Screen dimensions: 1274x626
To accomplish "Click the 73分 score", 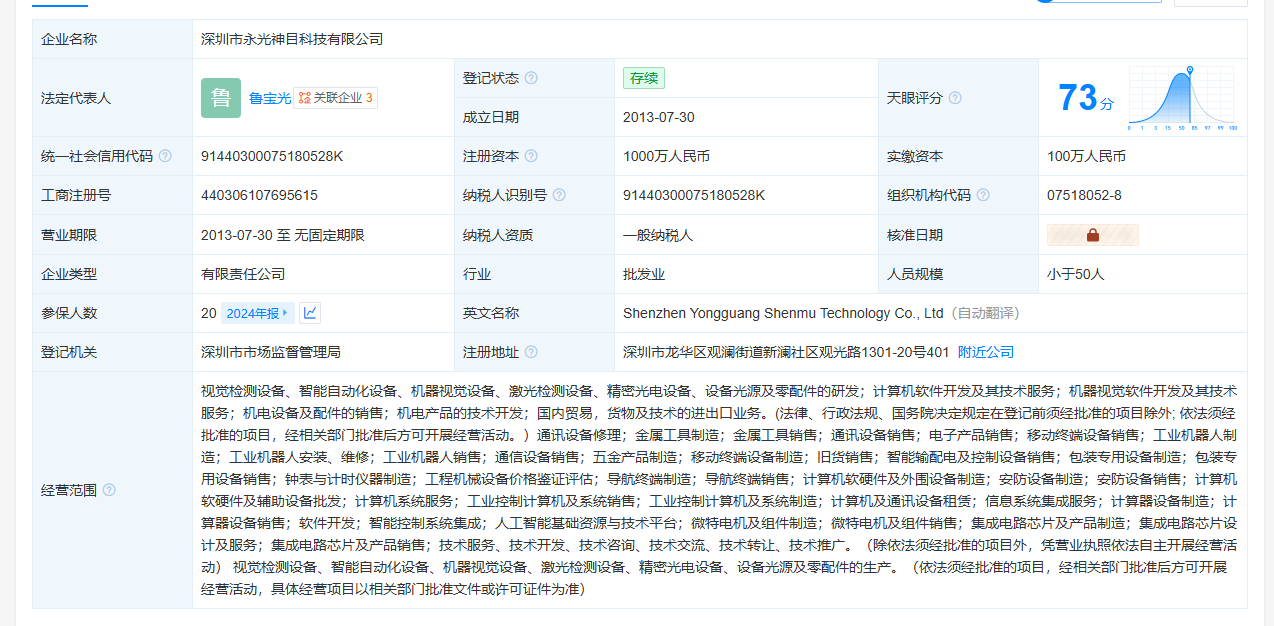I will [x=1085, y=98].
